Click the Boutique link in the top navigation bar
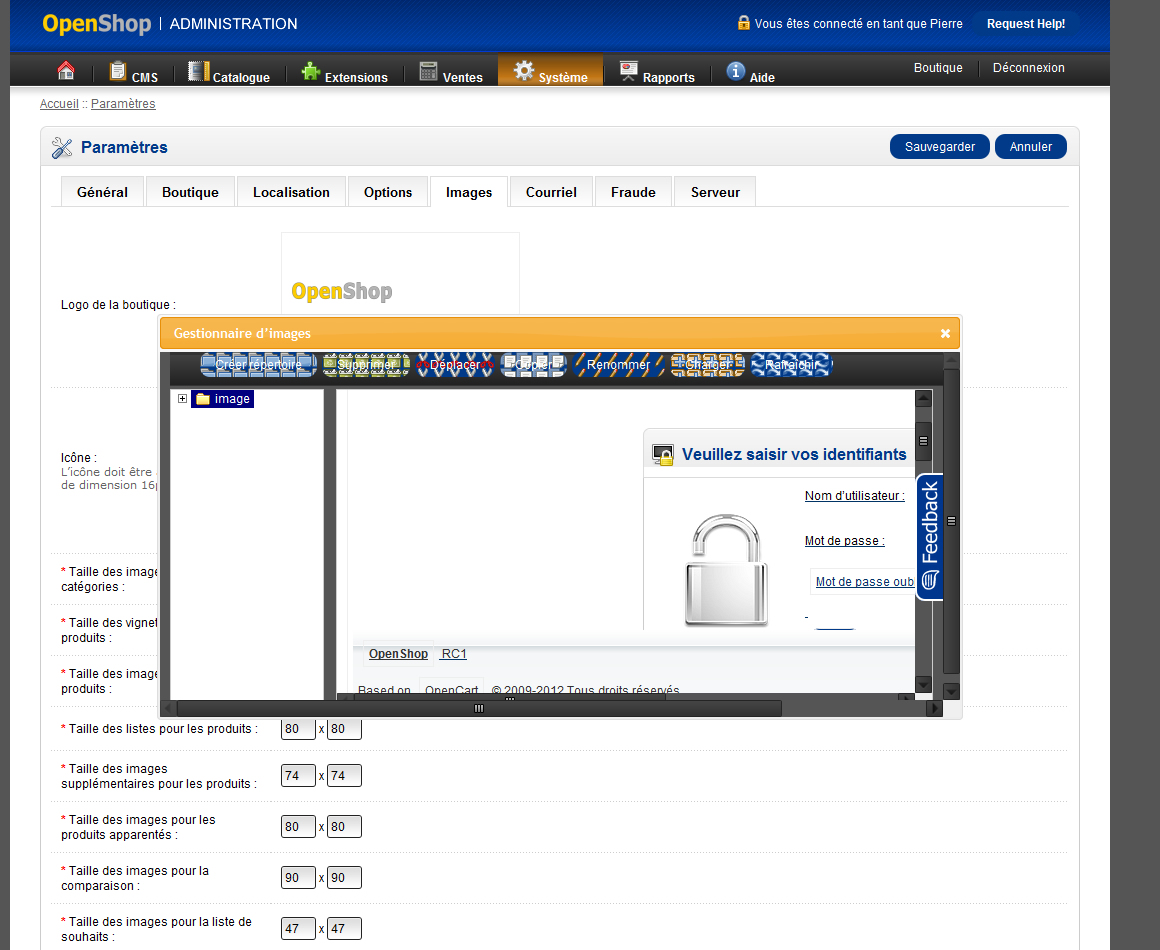 click(x=938, y=67)
